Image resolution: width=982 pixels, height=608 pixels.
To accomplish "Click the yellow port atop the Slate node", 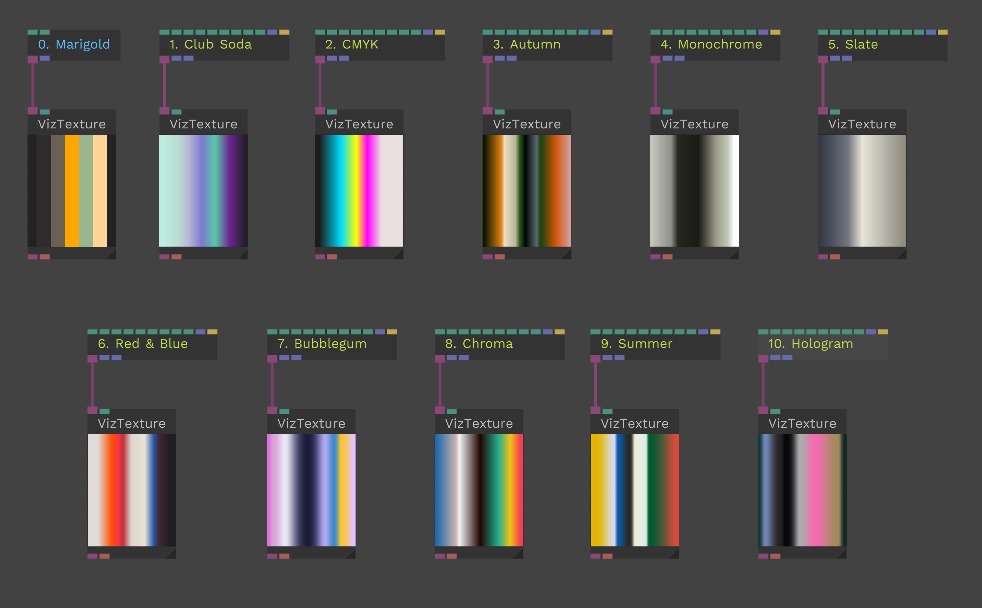I will coord(943,32).
